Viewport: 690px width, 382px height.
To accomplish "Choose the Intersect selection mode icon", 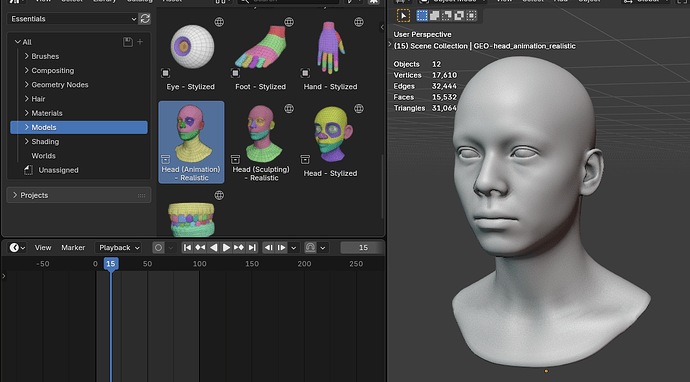I will pos(471,15).
